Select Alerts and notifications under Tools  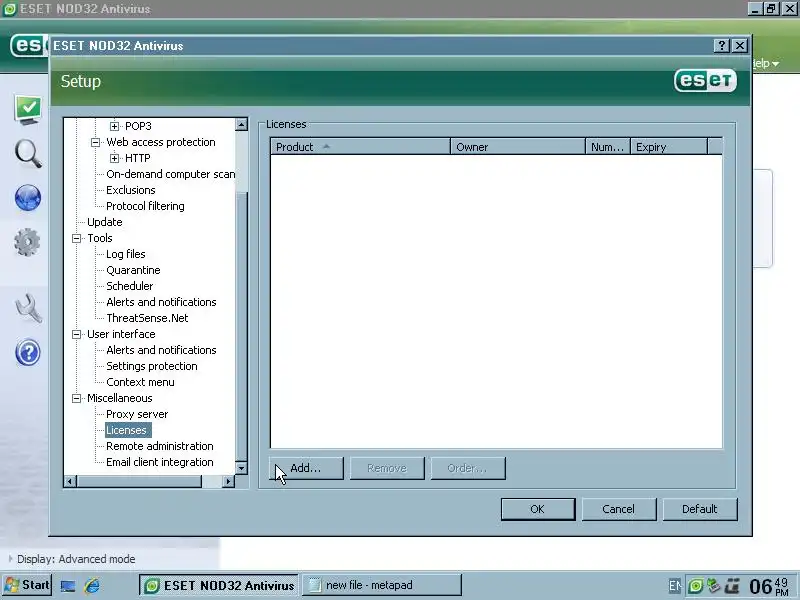161,302
